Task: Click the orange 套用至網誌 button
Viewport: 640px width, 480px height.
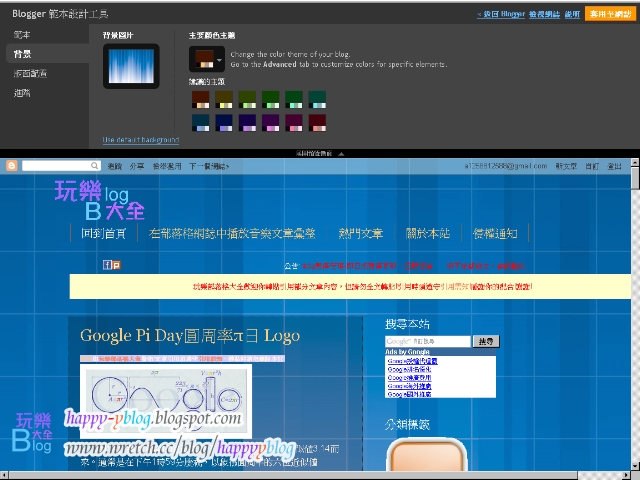Action: [x=610, y=14]
